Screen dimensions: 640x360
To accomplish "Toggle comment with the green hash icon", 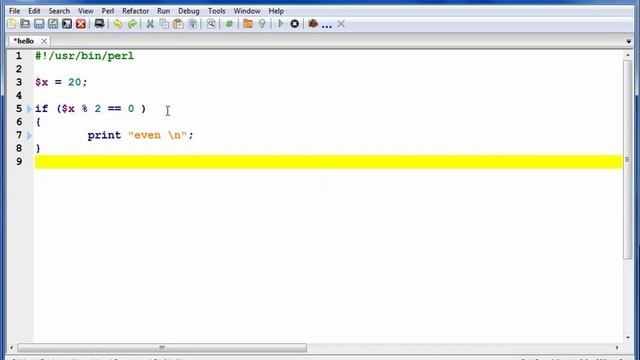I will coord(229,24).
